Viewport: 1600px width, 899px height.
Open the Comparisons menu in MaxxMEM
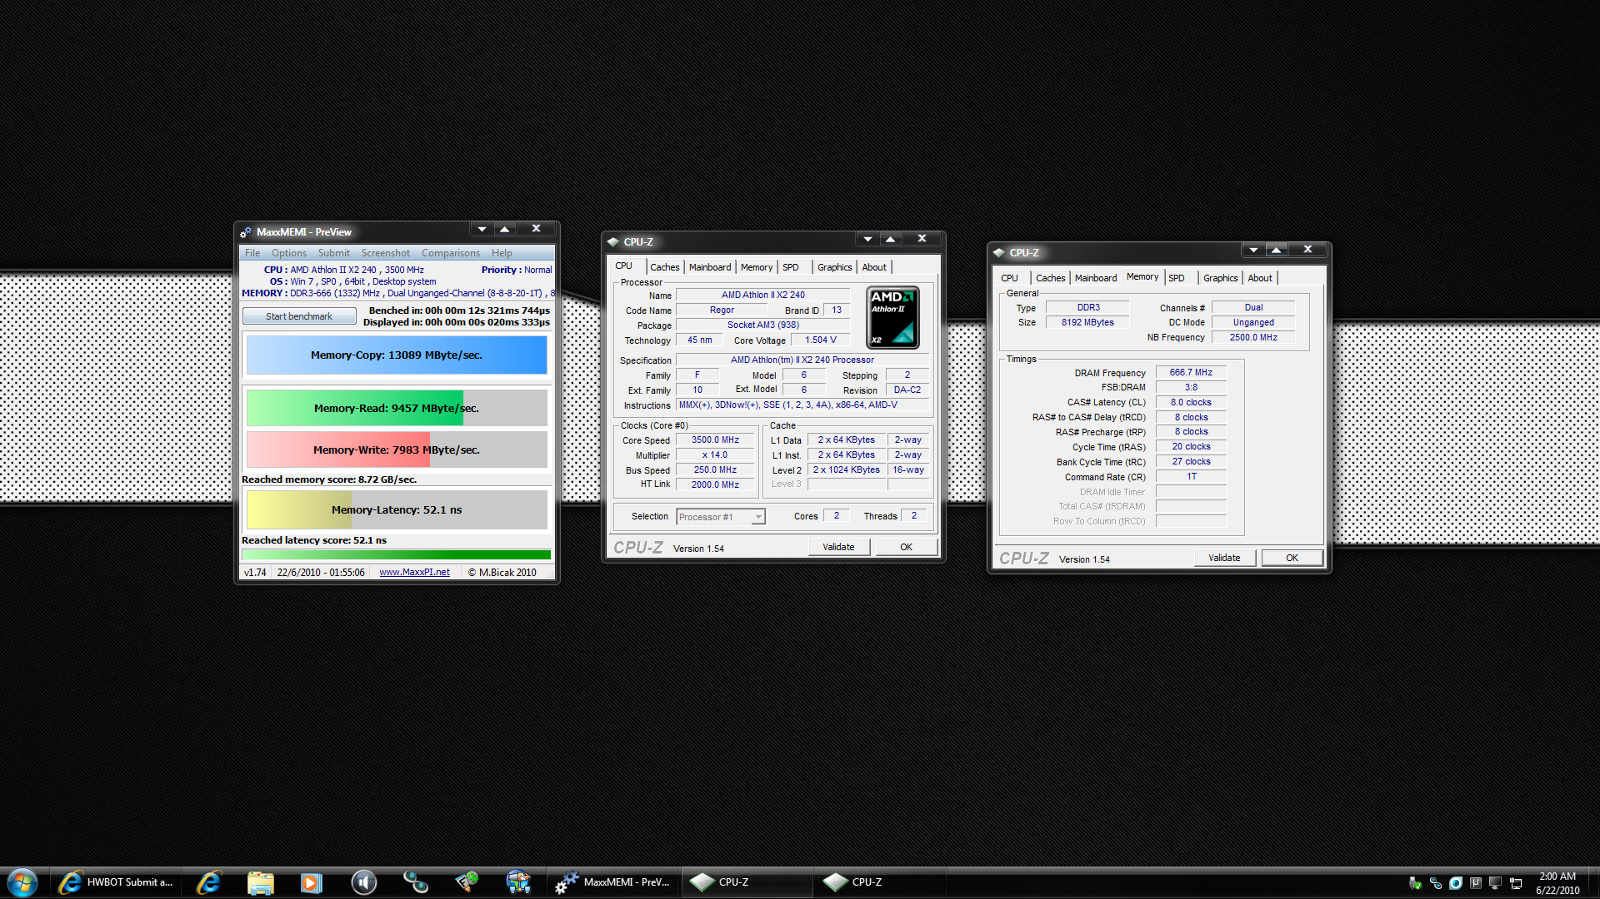(451, 254)
